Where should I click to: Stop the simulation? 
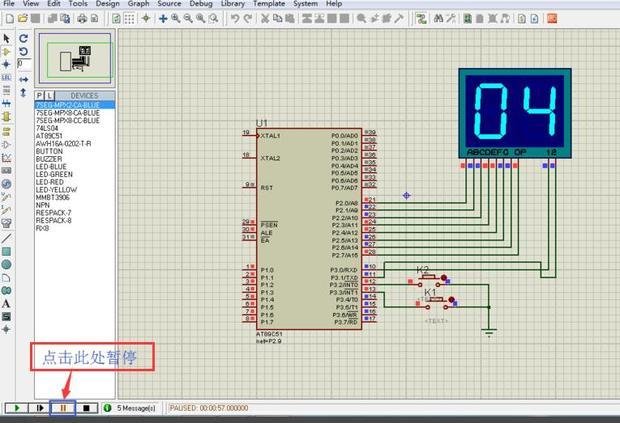coord(87,408)
